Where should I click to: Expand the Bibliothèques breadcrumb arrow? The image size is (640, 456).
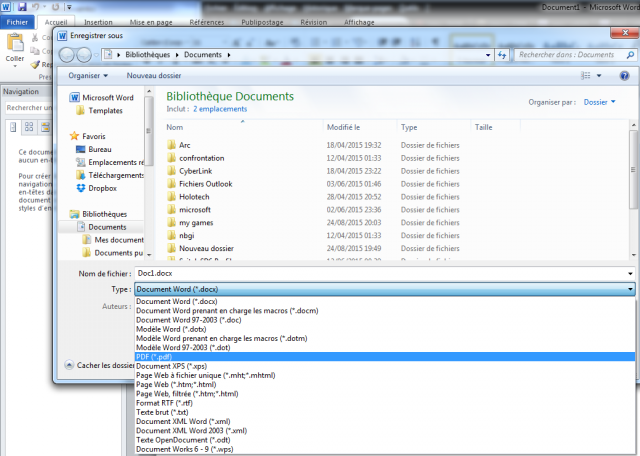[x=178, y=55]
